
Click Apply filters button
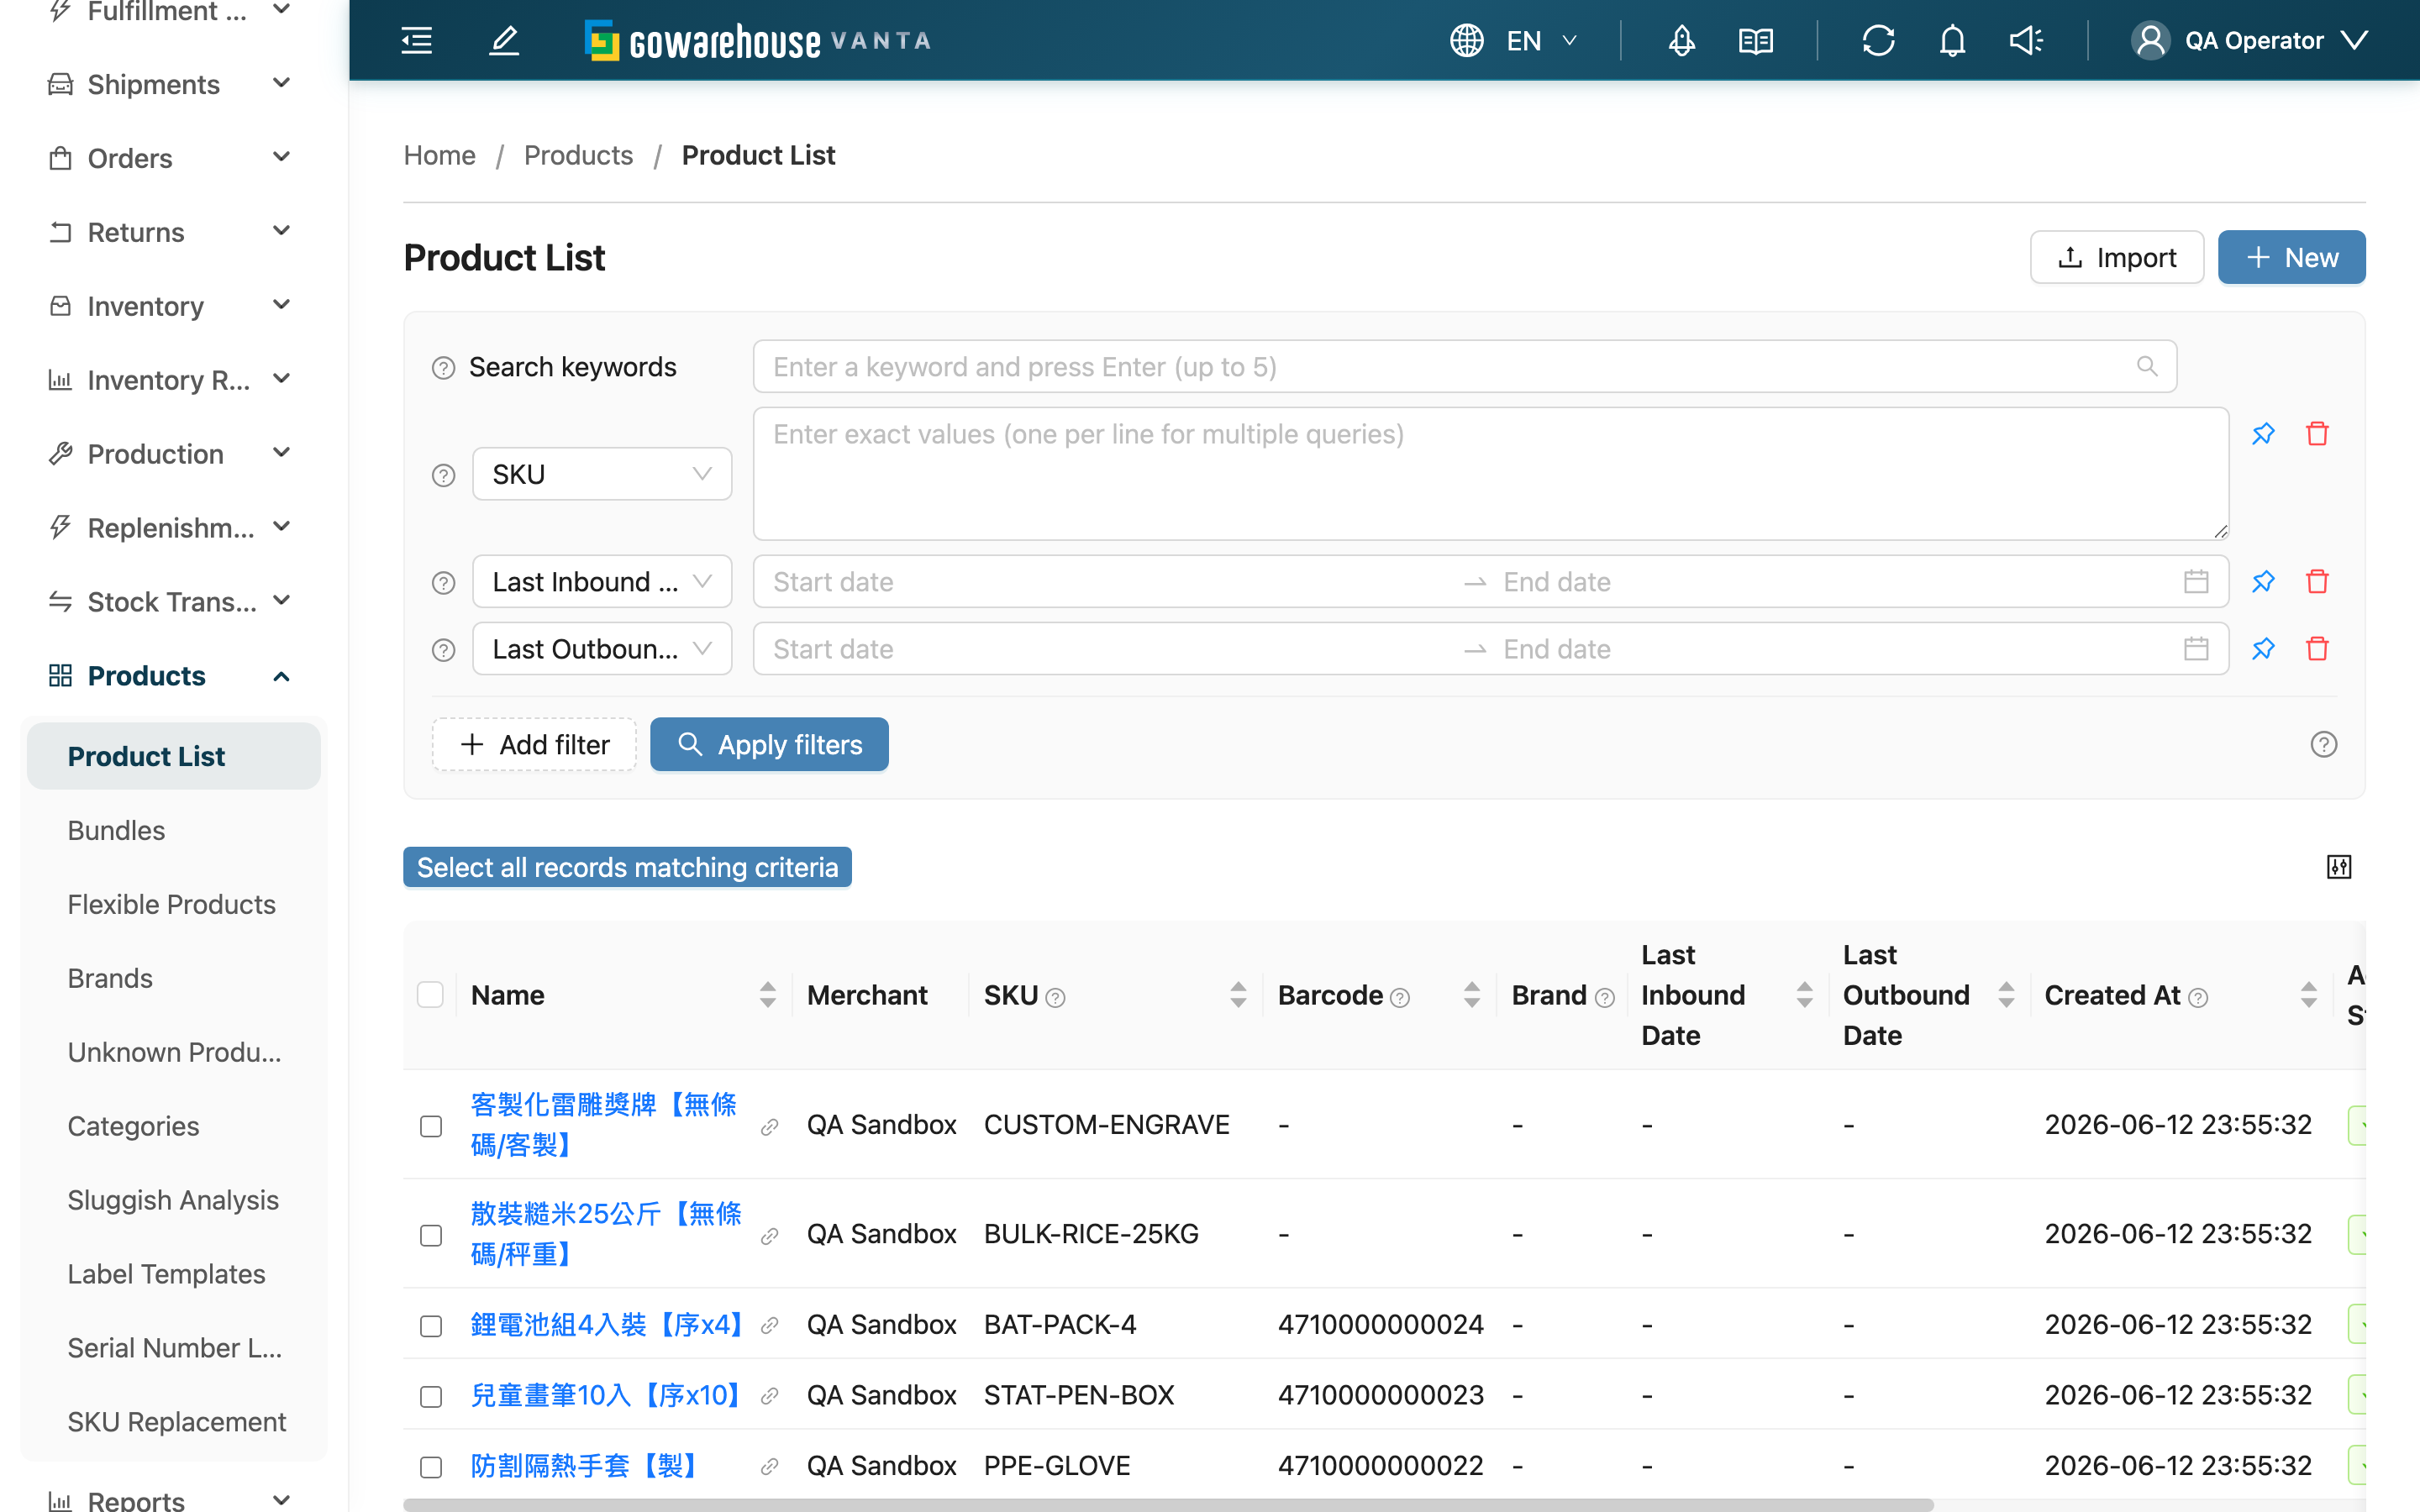click(x=769, y=744)
